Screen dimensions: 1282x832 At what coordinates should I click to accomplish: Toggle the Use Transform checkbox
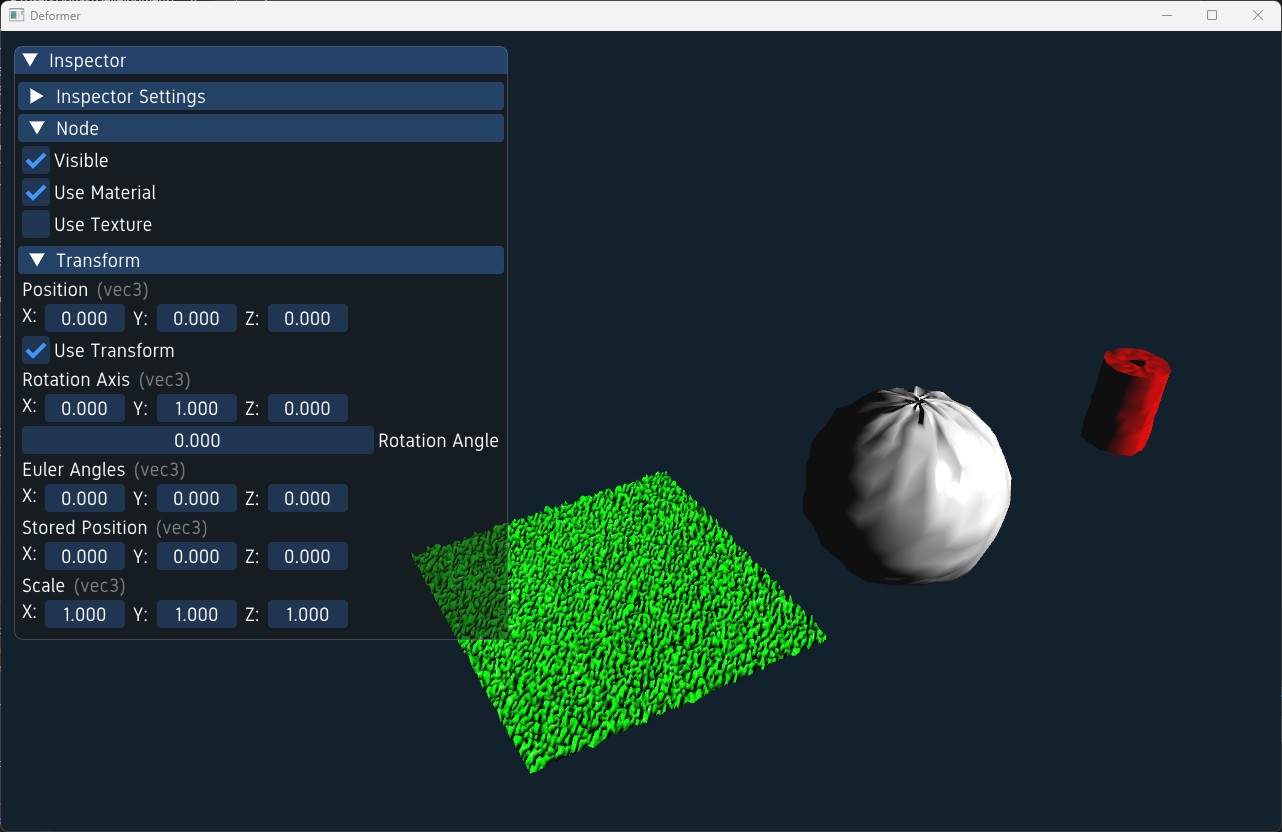point(36,351)
